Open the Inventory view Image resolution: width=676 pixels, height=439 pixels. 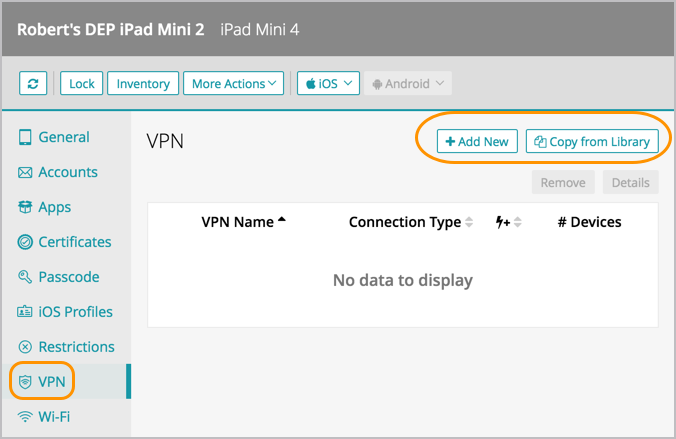click(143, 84)
